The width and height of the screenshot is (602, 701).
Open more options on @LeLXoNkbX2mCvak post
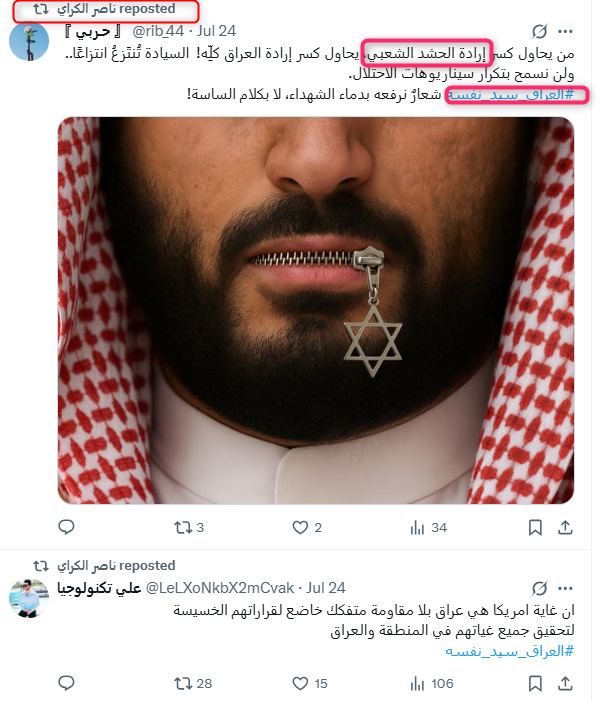pos(565,588)
